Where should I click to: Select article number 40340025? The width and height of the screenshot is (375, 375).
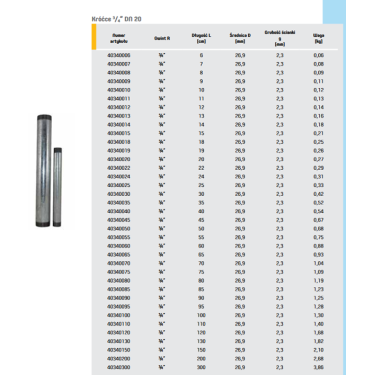119,185
